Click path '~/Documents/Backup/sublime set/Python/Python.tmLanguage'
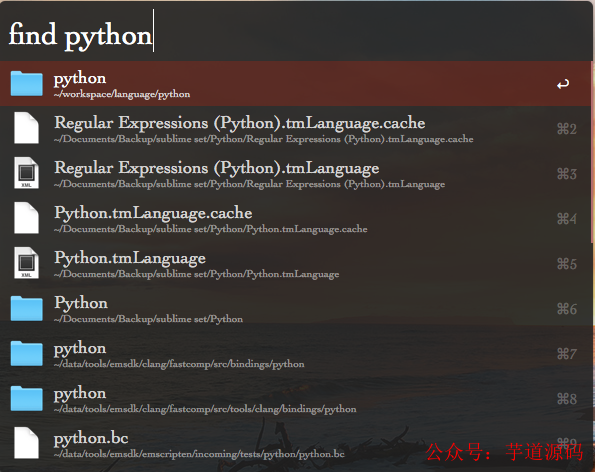This screenshot has width=595, height=472. coord(197,274)
